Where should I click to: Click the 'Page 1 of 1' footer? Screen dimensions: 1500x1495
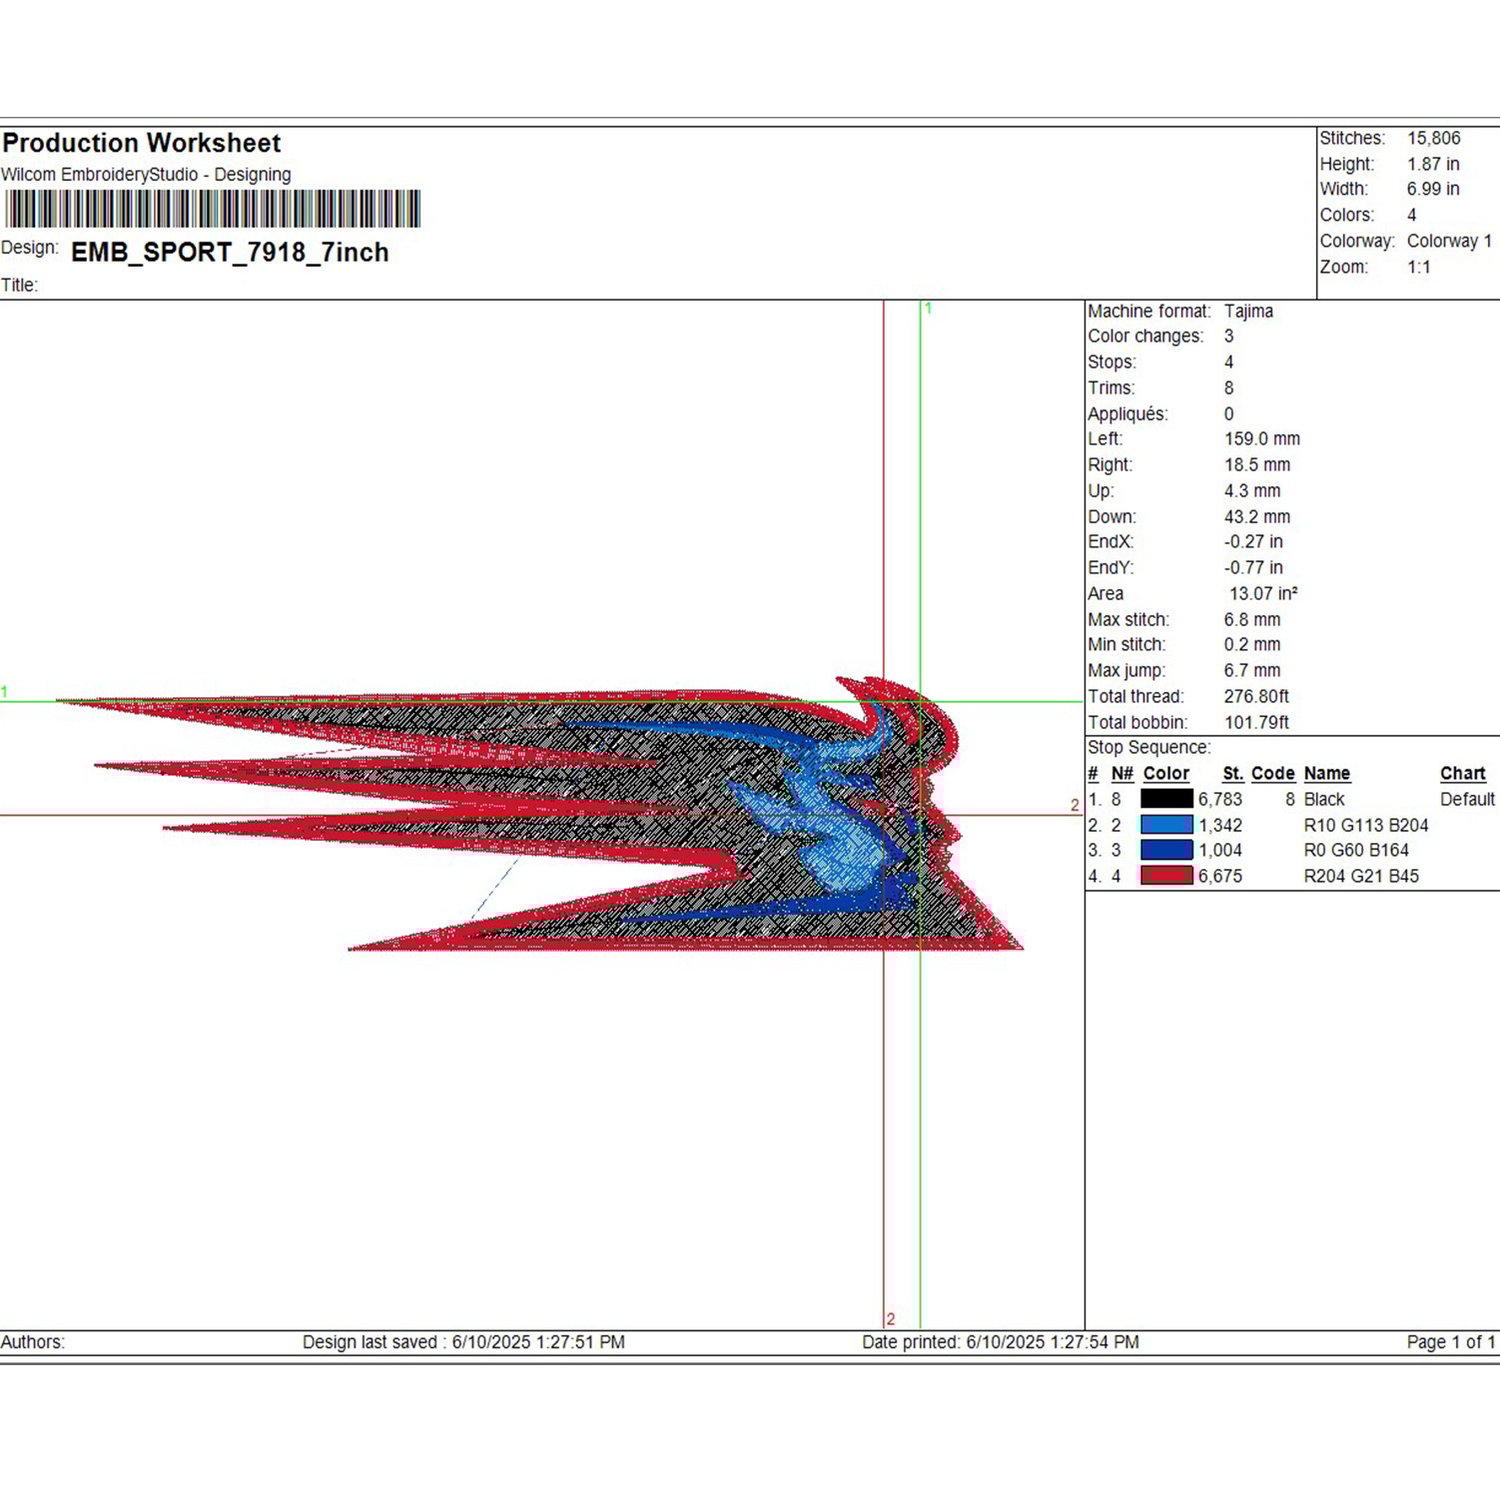point(1451,1342)
